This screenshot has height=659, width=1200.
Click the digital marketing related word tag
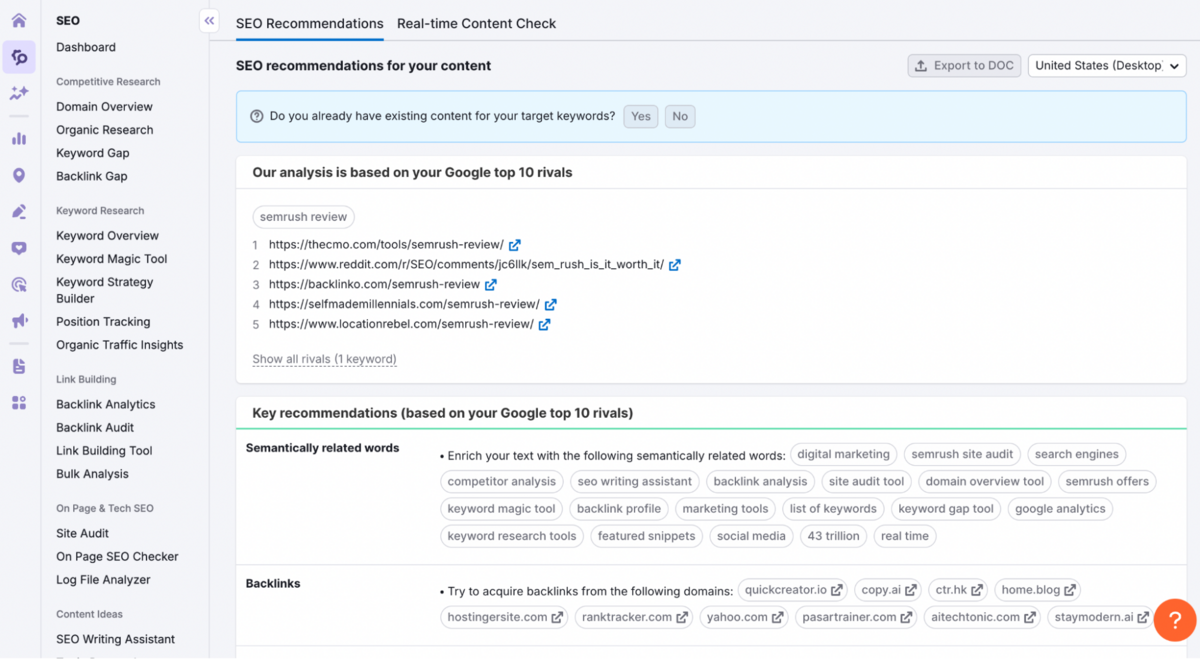(x=843, y=454)
